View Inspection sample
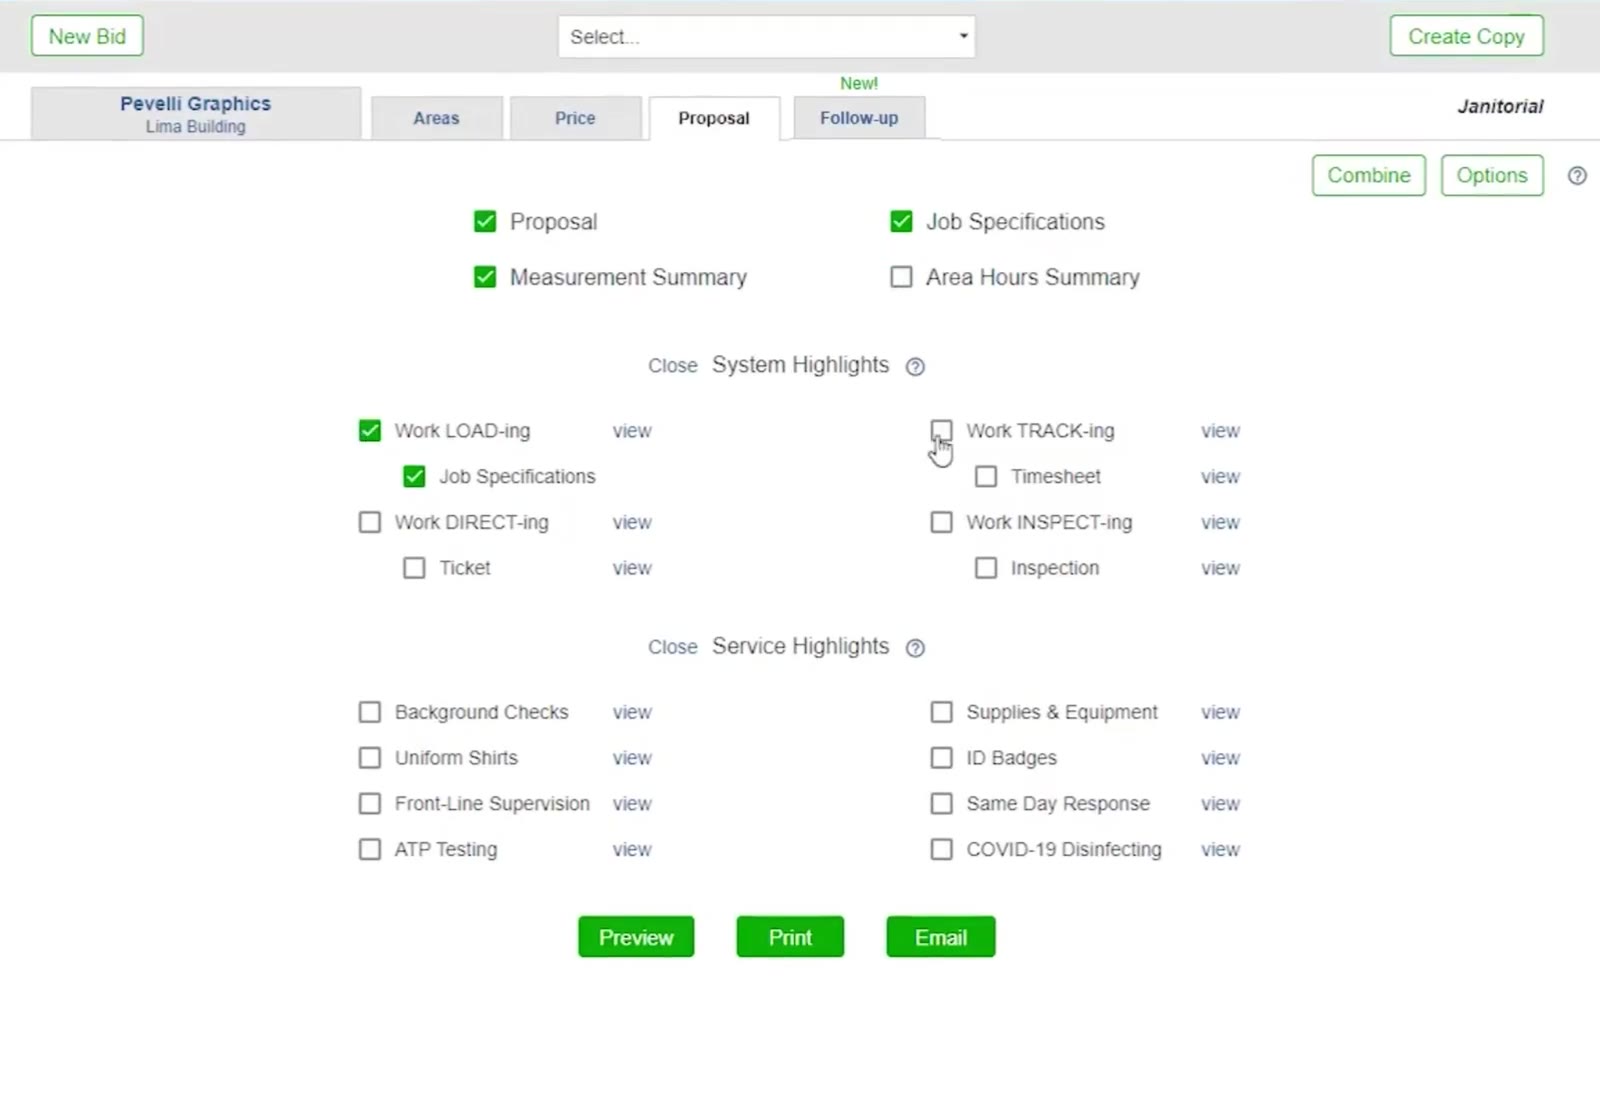This screenshot has height=1112, width=1600. (1220, 568)
